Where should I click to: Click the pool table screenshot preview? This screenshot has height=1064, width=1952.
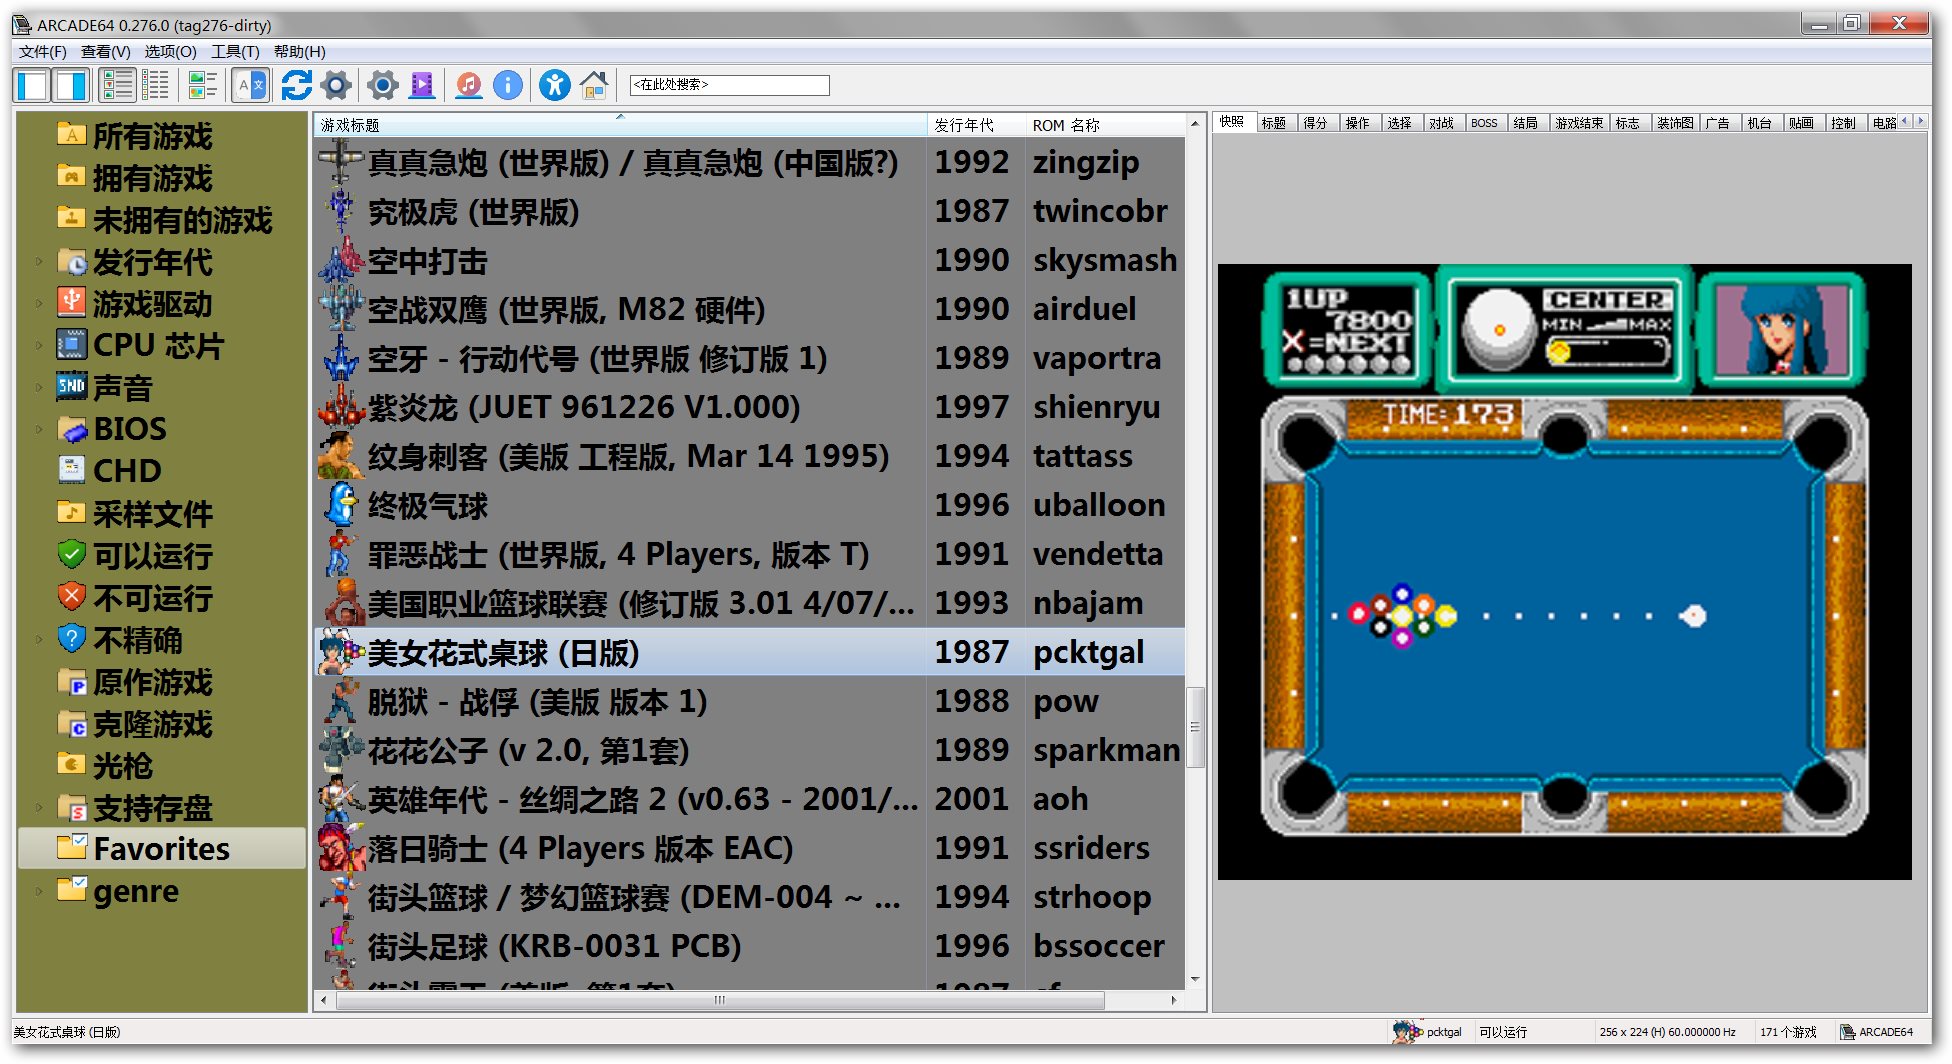click(x=1564, y=572)
